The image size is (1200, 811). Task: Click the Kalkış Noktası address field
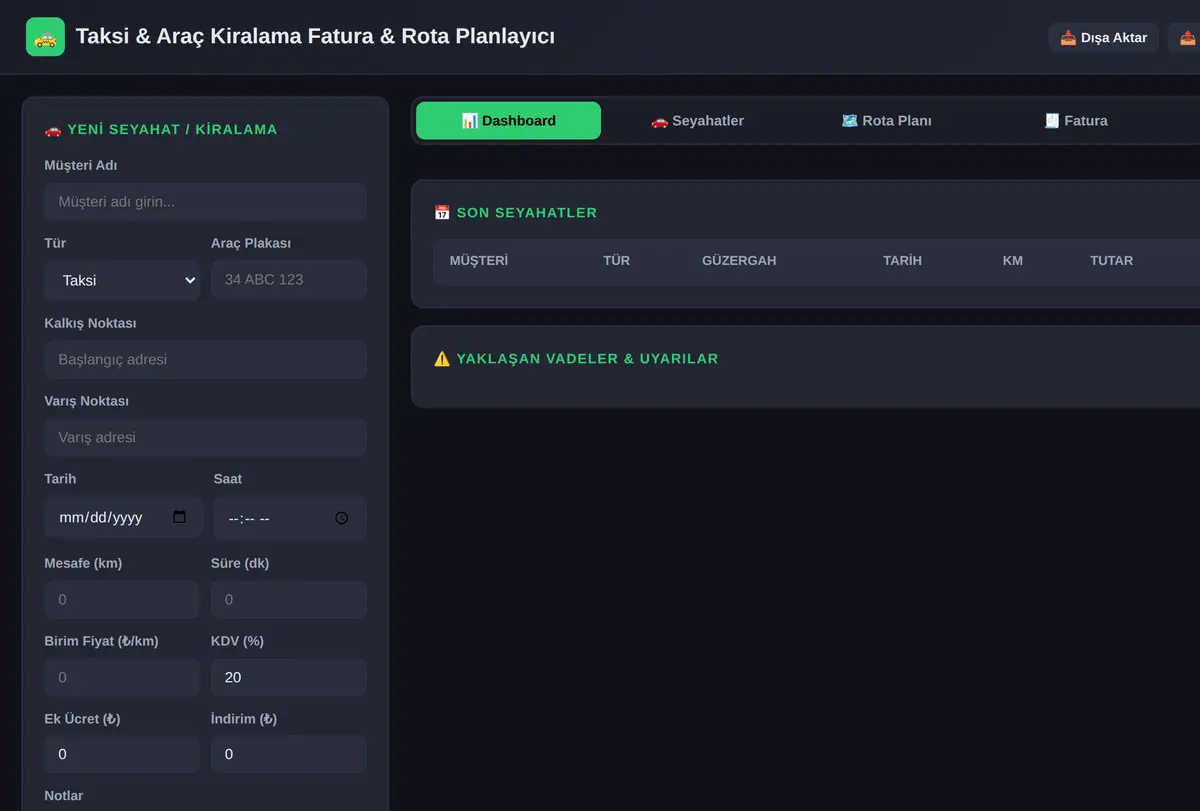point(205,360)
